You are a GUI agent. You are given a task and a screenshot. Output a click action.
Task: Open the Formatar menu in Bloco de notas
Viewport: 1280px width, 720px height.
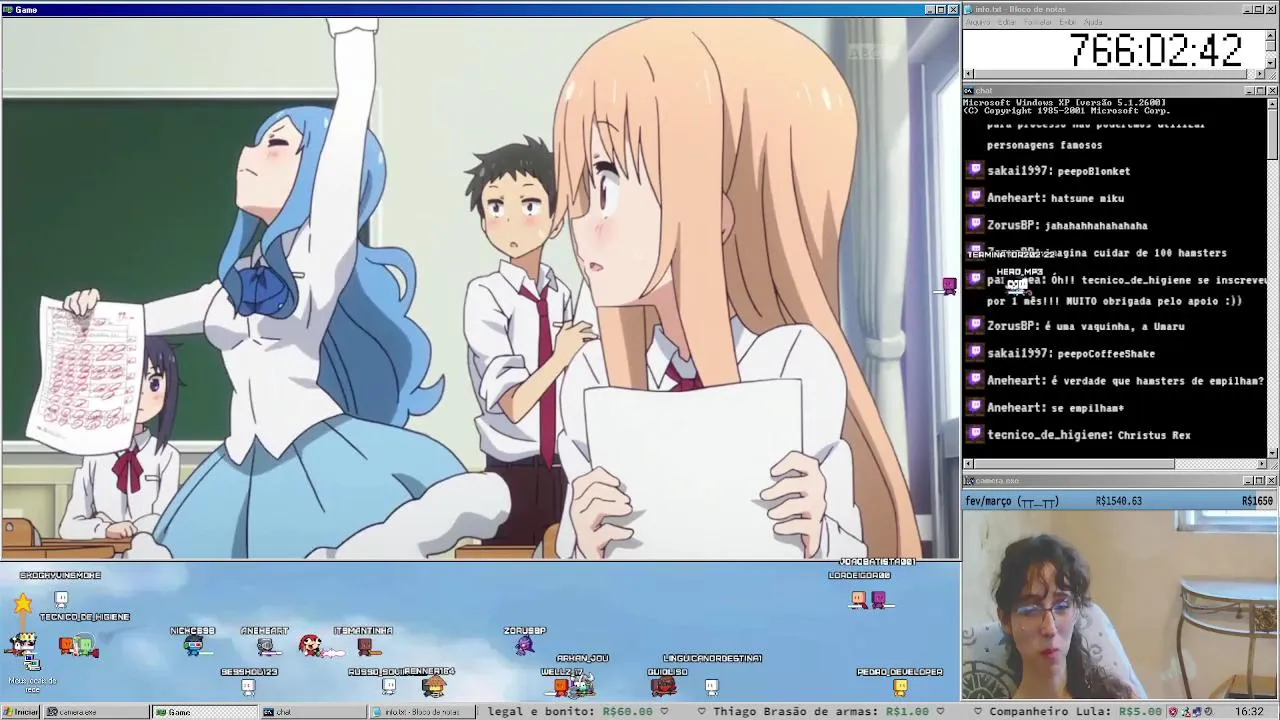click(1038, 22)
